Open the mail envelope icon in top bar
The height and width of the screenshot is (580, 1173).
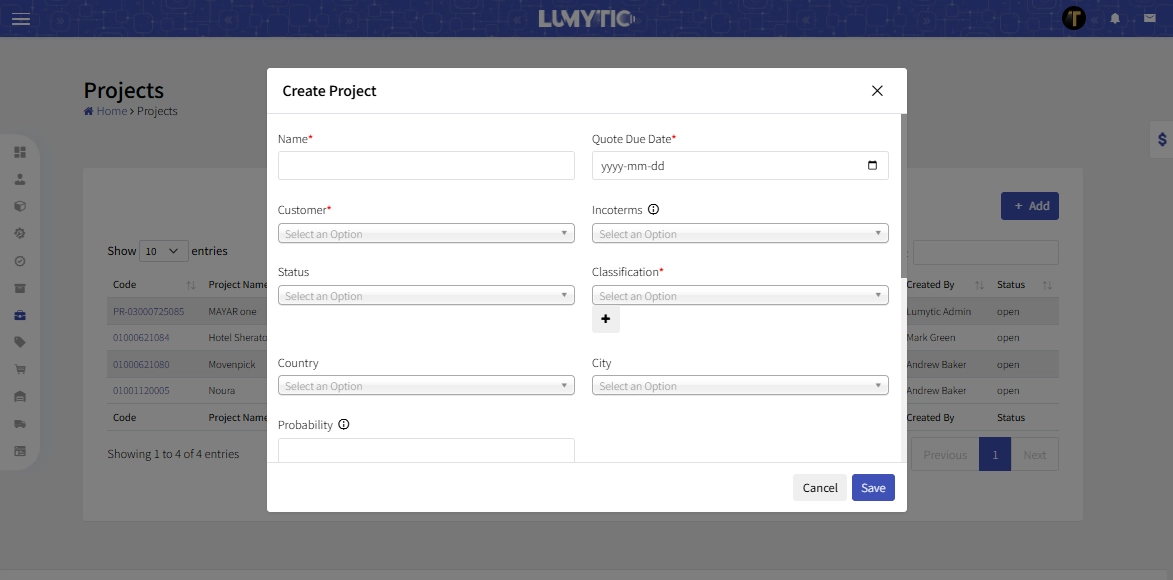point(1148,17)
